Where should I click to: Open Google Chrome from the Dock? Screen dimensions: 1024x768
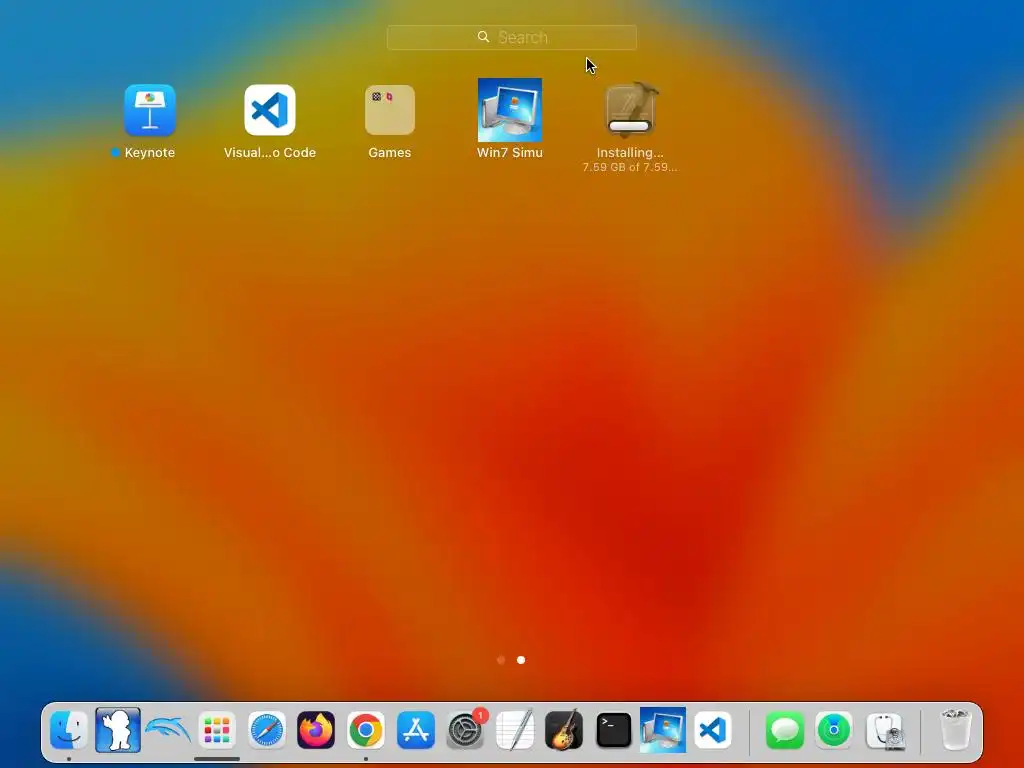coord(366,729)
